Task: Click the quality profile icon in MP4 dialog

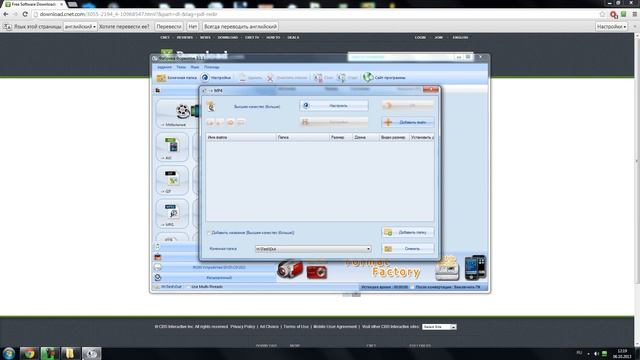Action: tap(211, 107)
